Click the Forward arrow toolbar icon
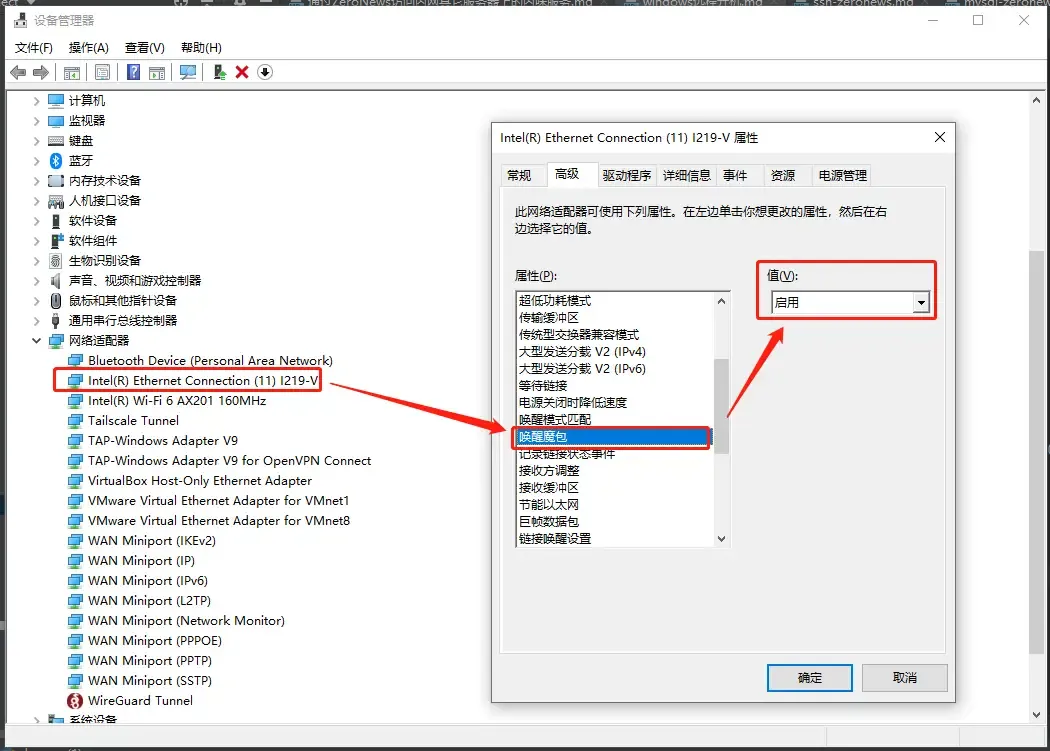The height and width of the screenshot is (751, 1050). (41, 72)
